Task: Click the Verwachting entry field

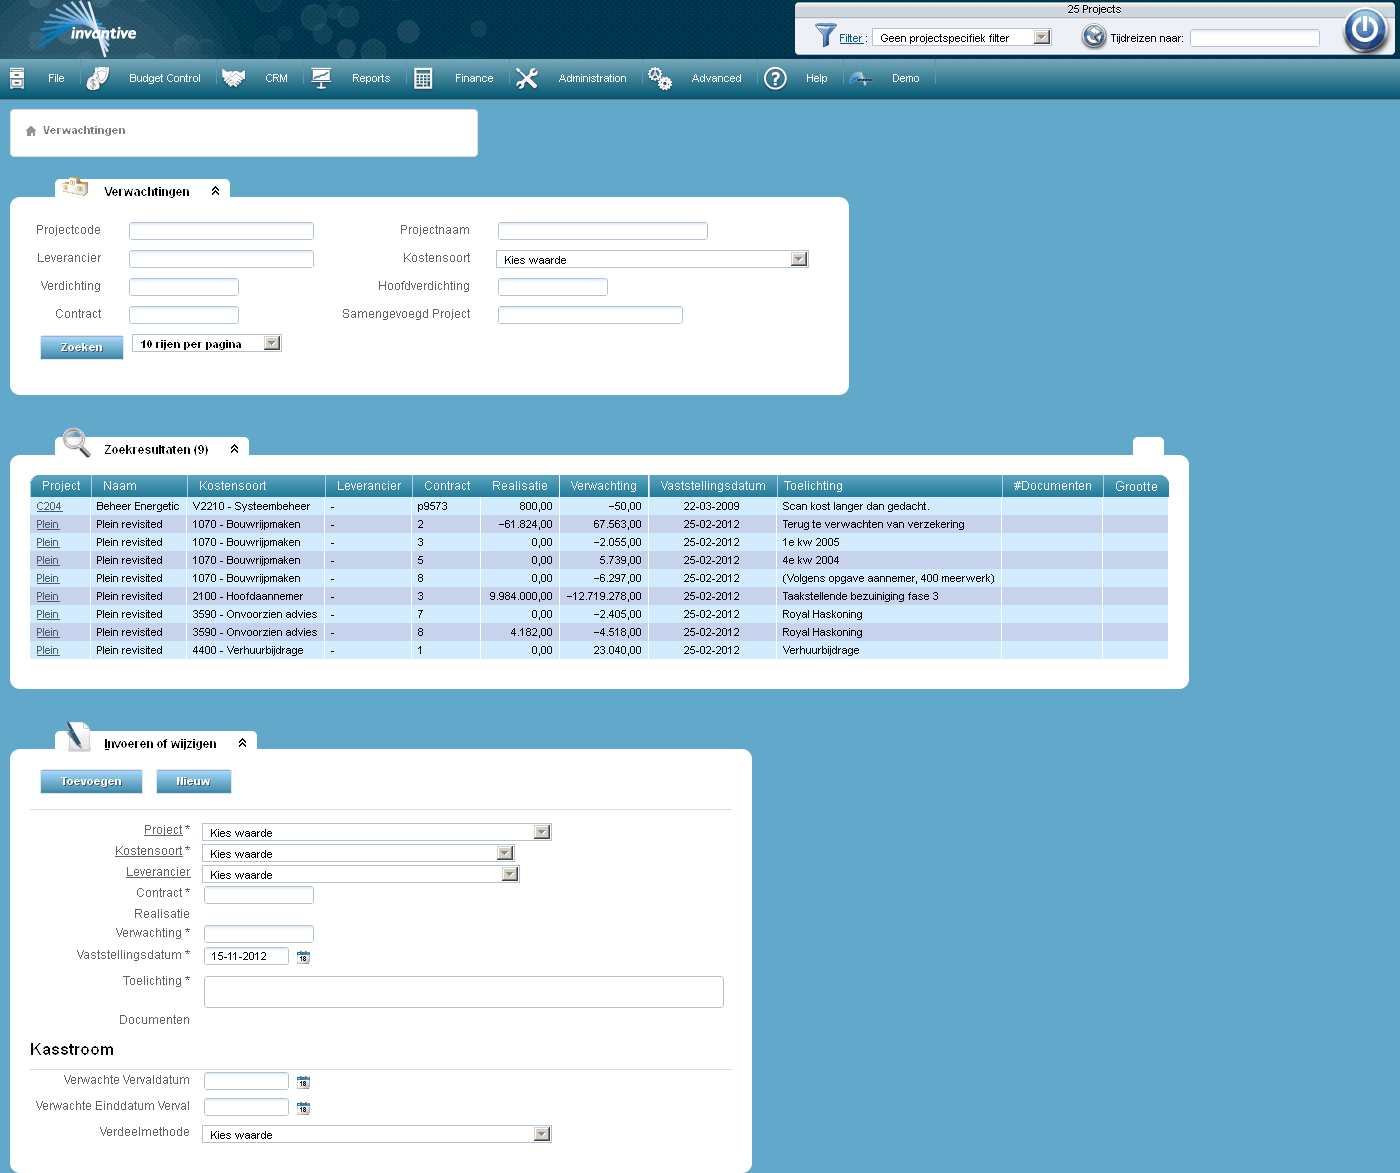Action: point(259,934)
